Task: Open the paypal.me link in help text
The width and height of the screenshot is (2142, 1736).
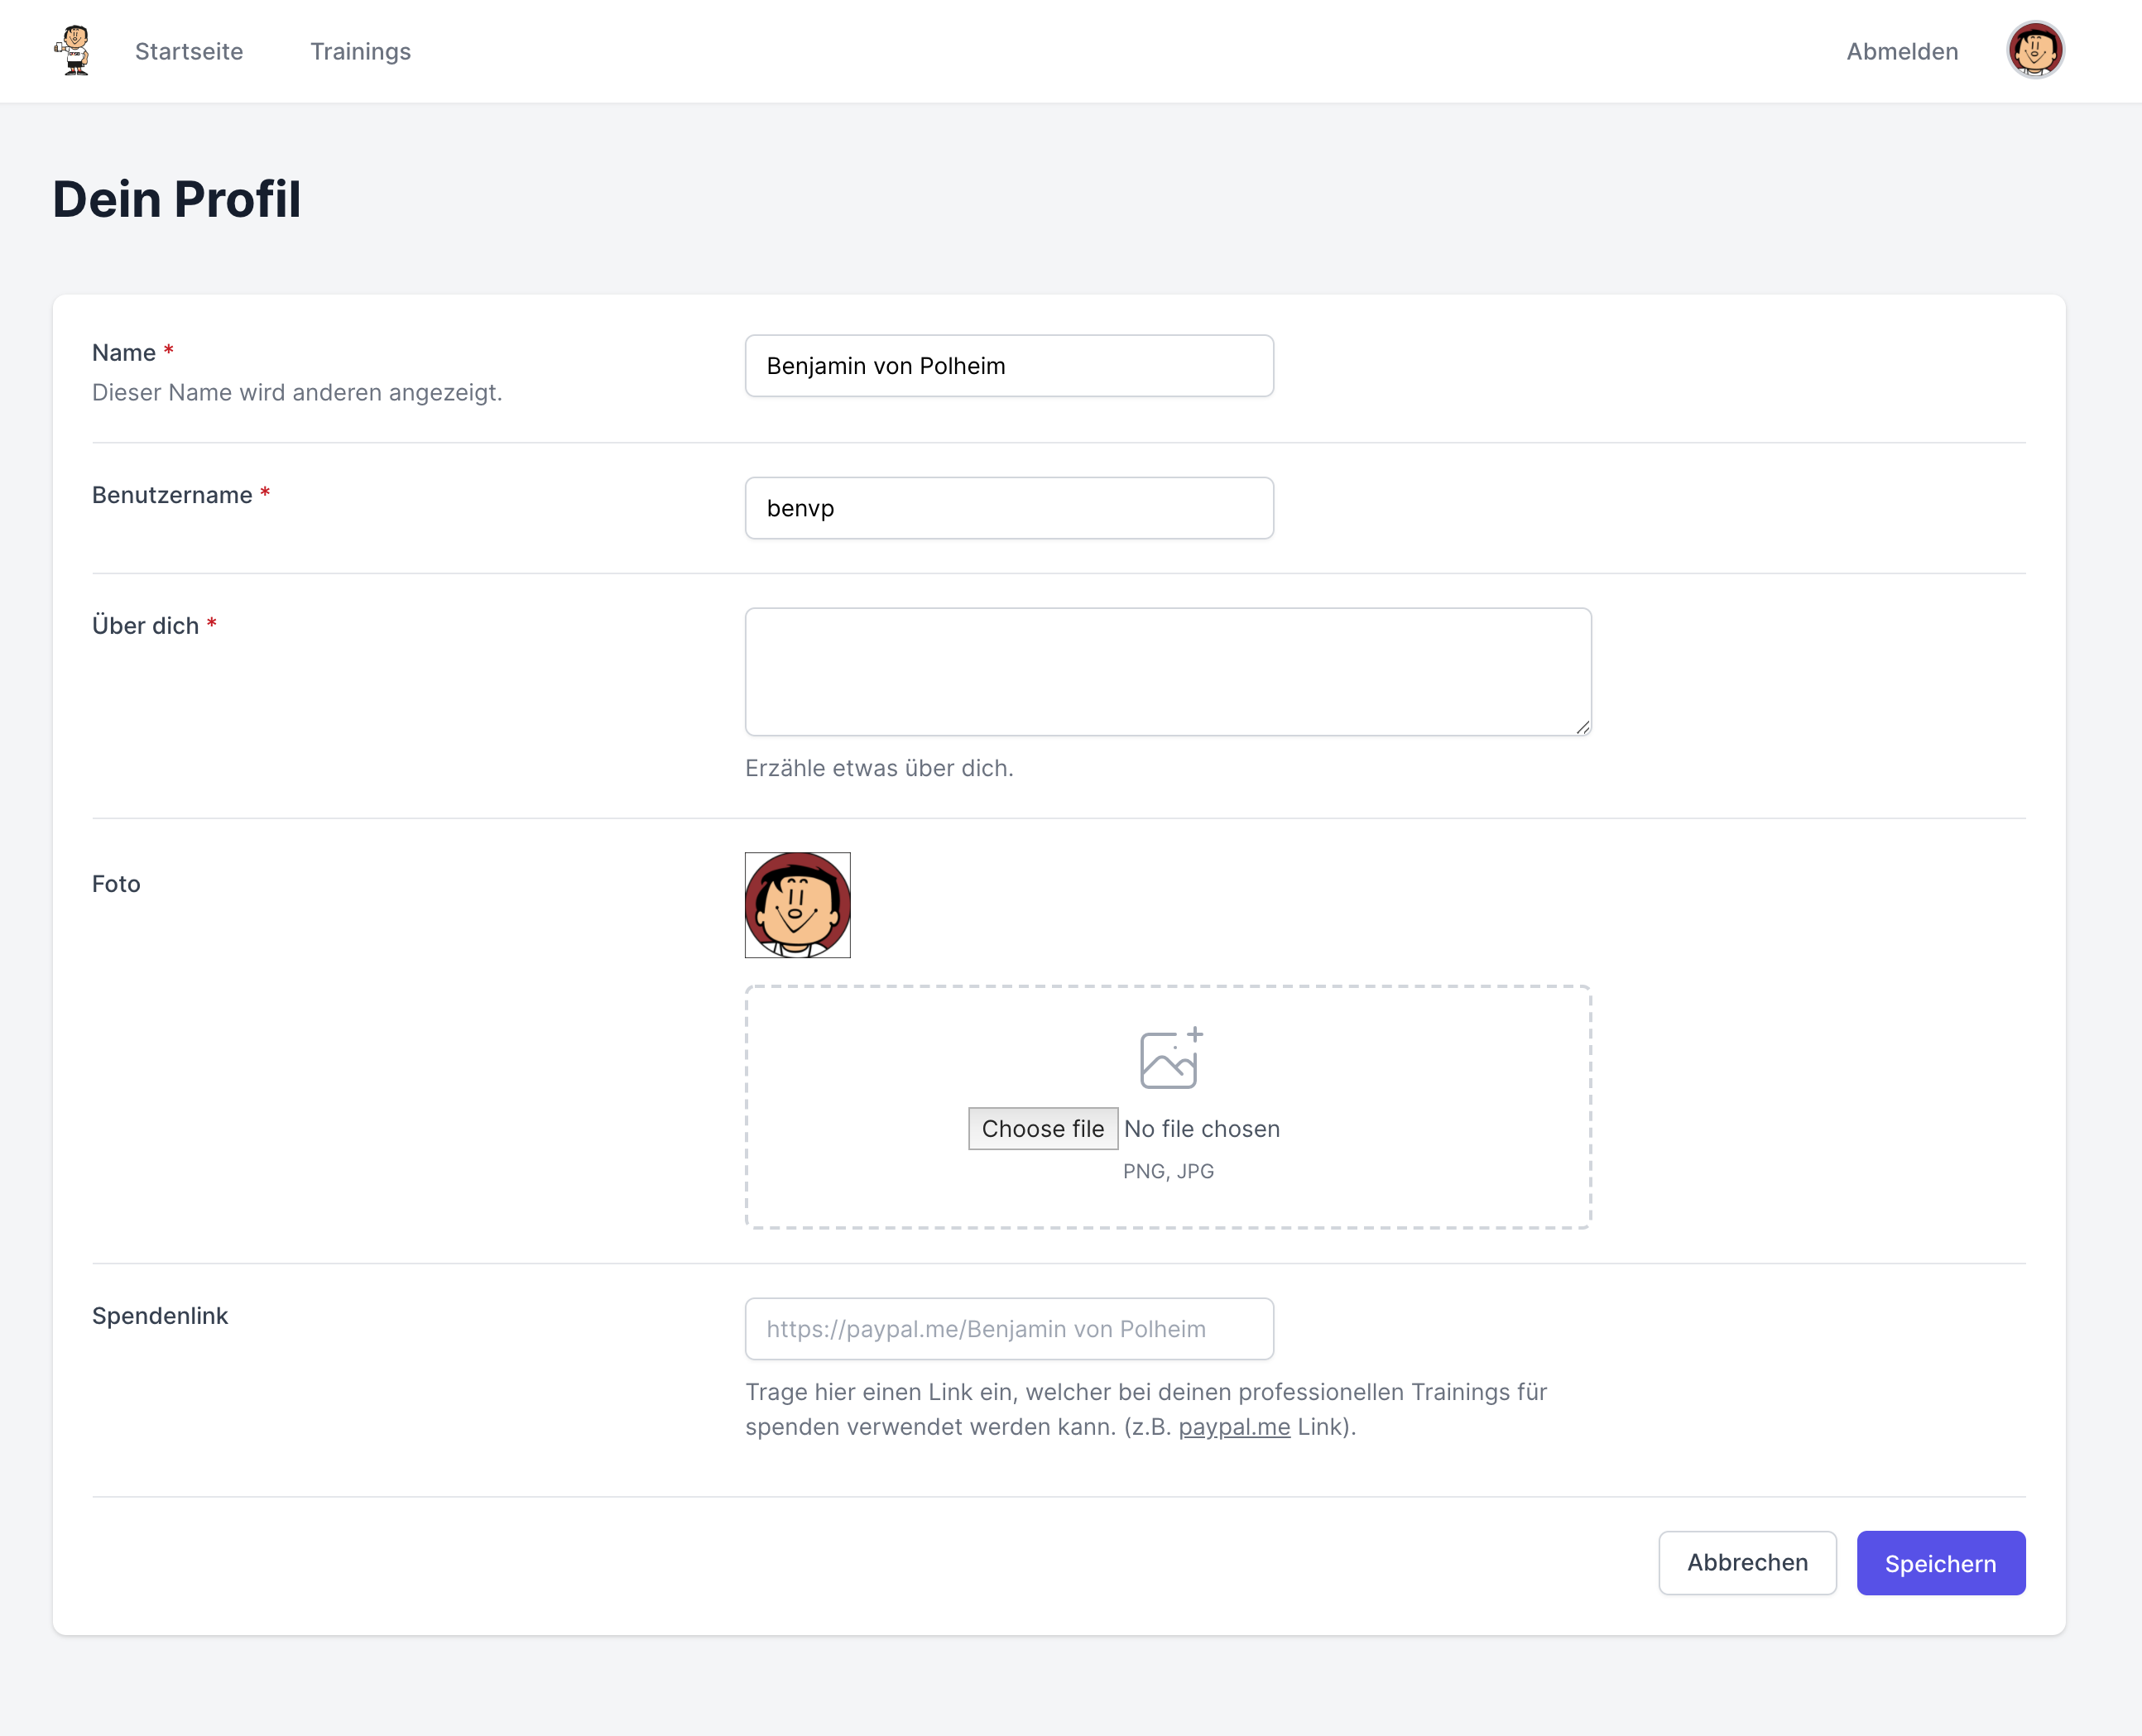Action: 1234,1427
